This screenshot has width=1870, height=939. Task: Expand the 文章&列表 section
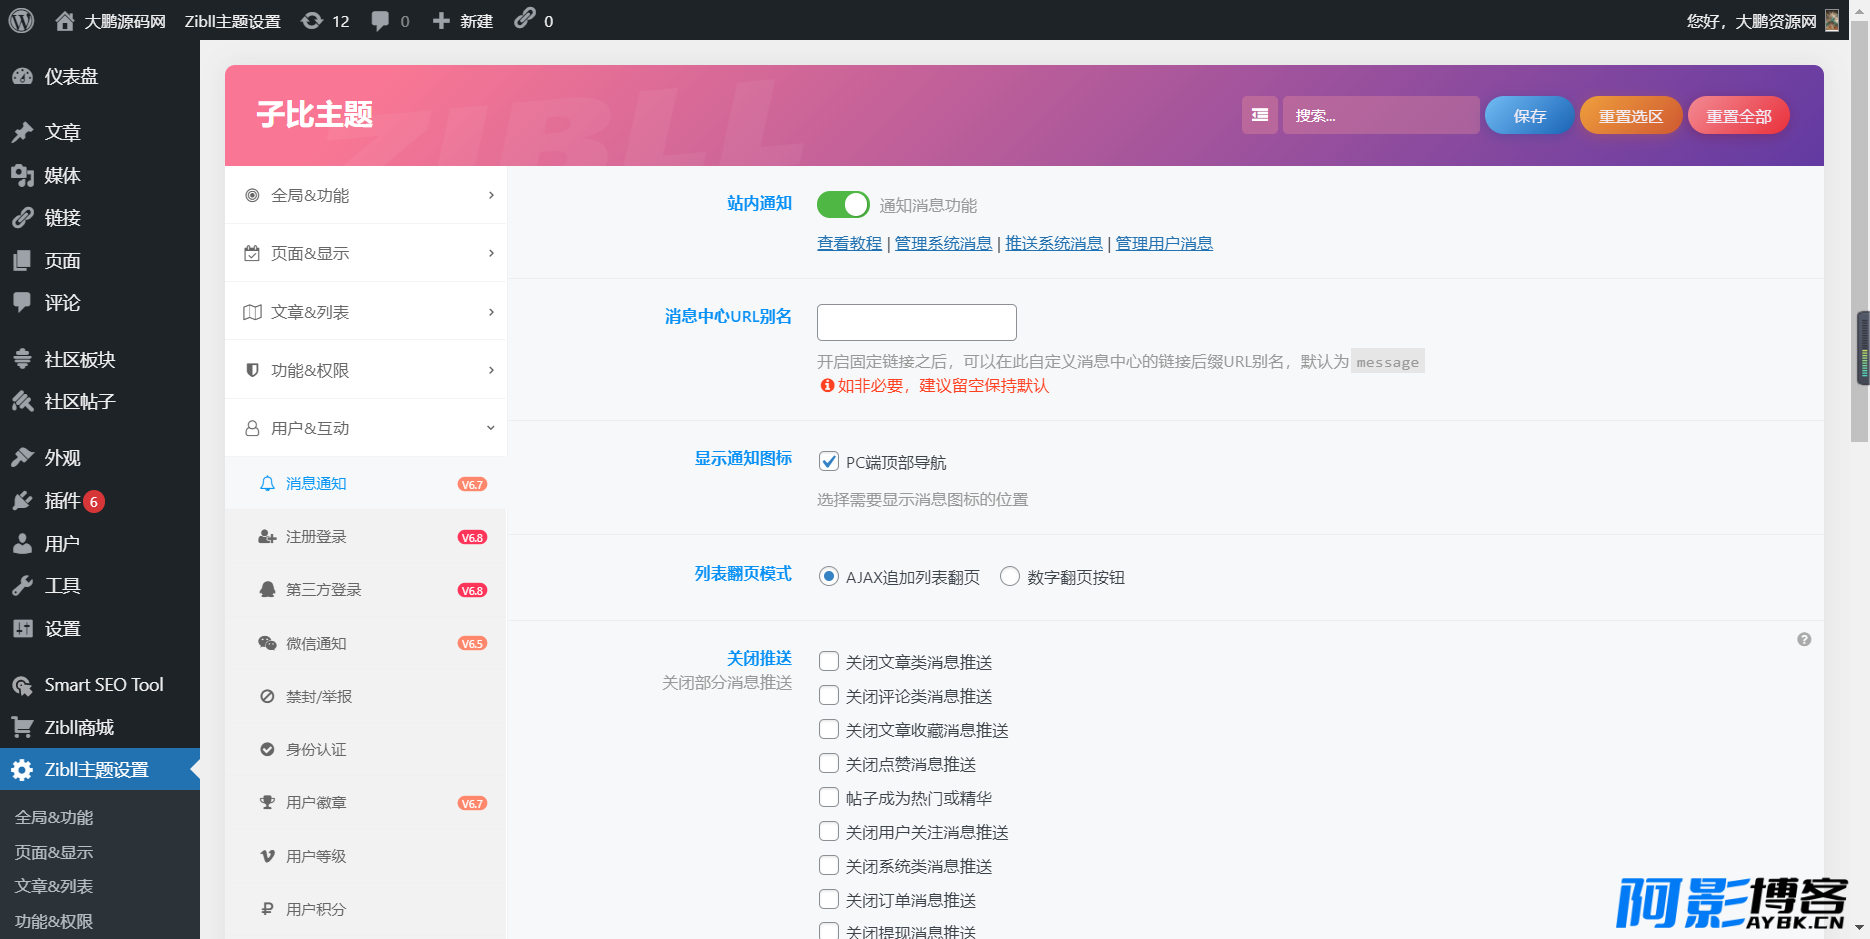coord(366,312)
